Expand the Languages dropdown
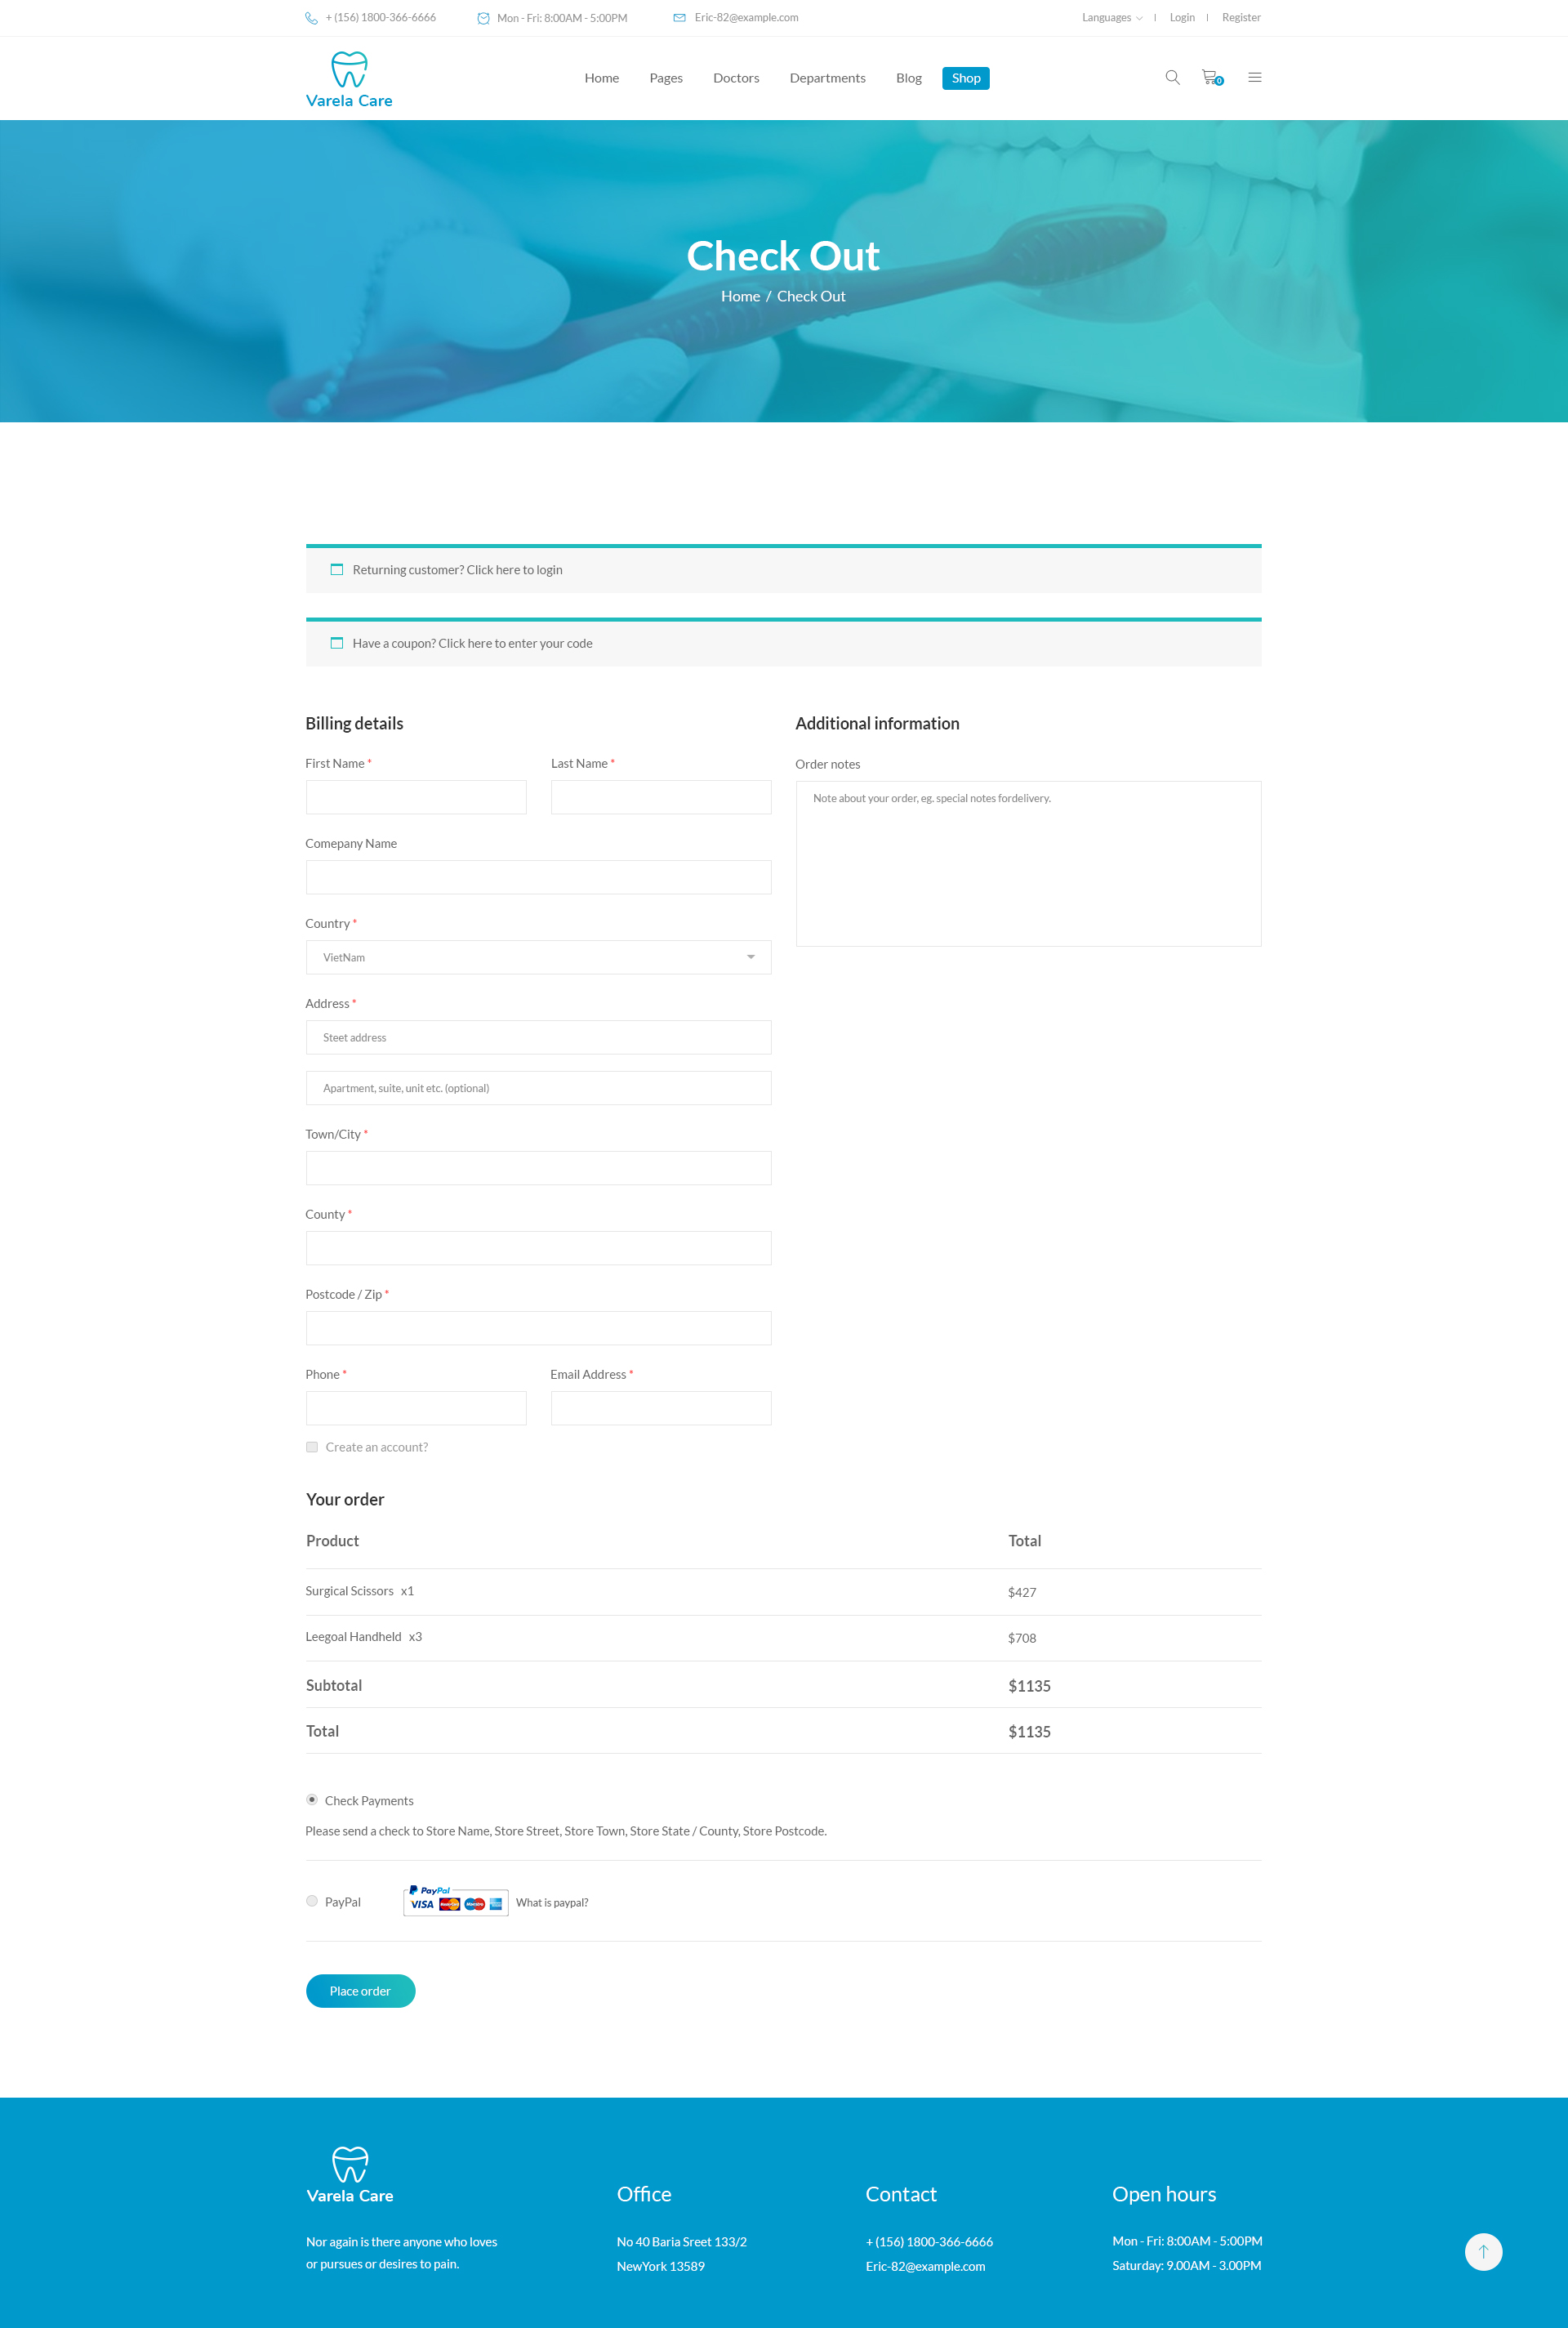 point(1111,18)
